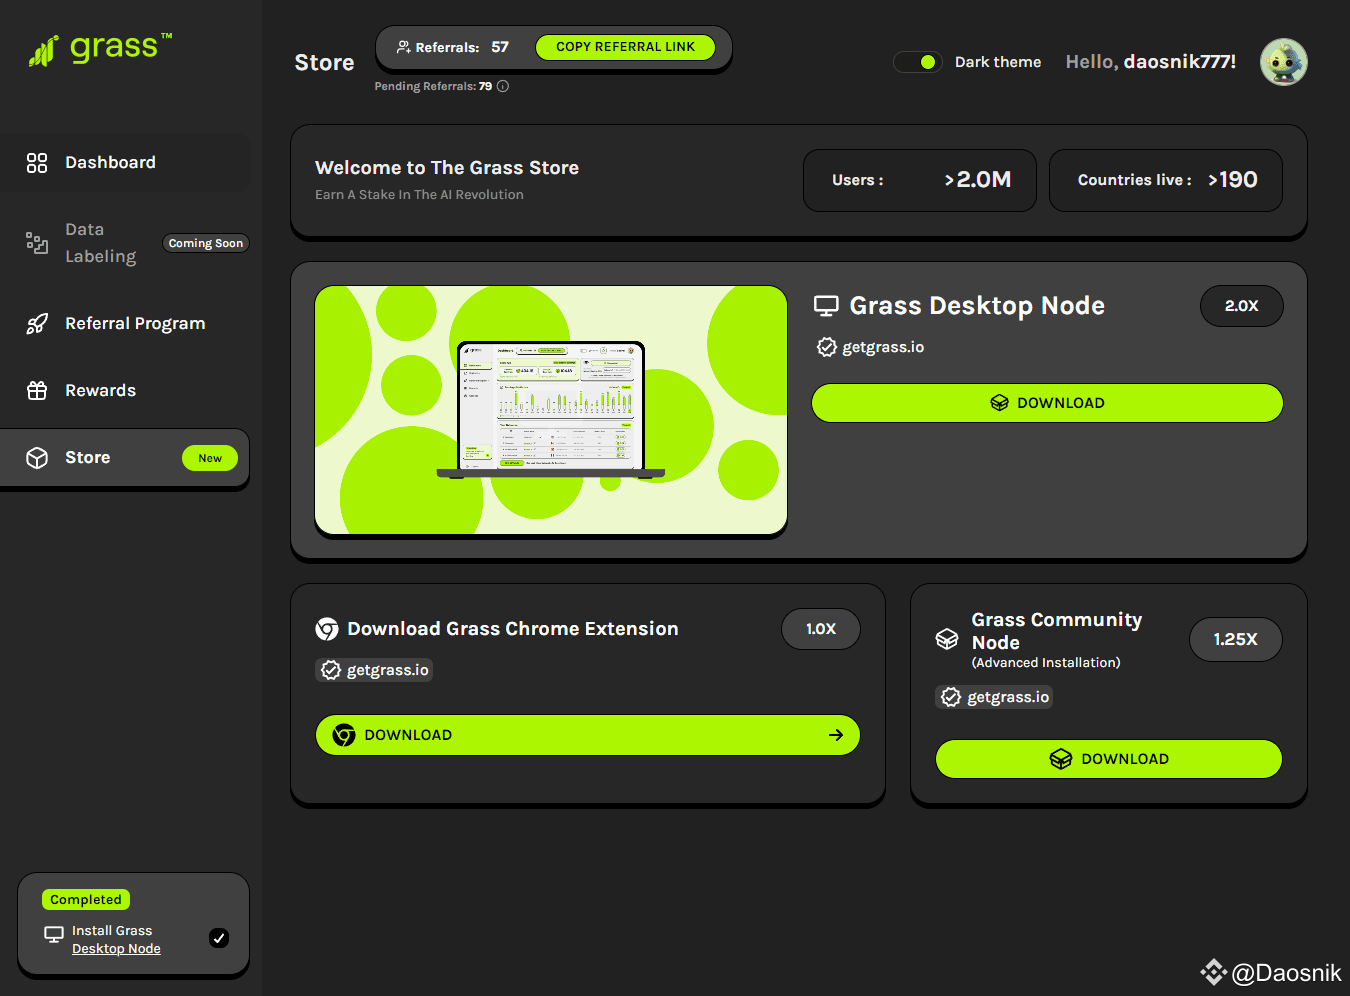Click the monitor icon beside Grass Desktop Node
The height and width of the screenshot is (996, 1350).
tap(826, 306)
